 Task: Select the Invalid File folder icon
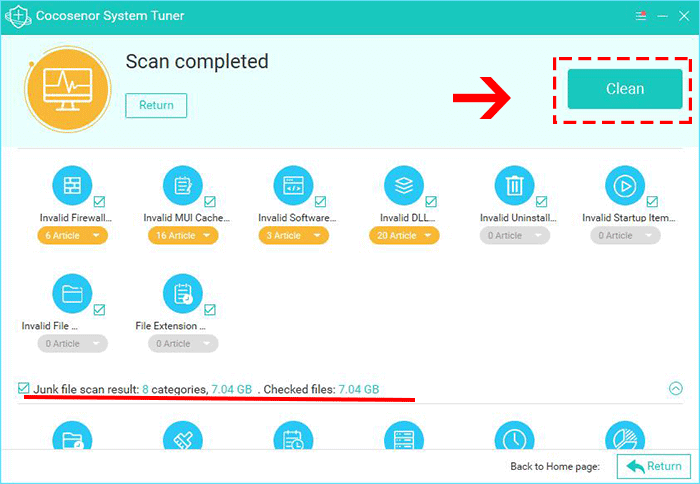[x=72, y=293]
